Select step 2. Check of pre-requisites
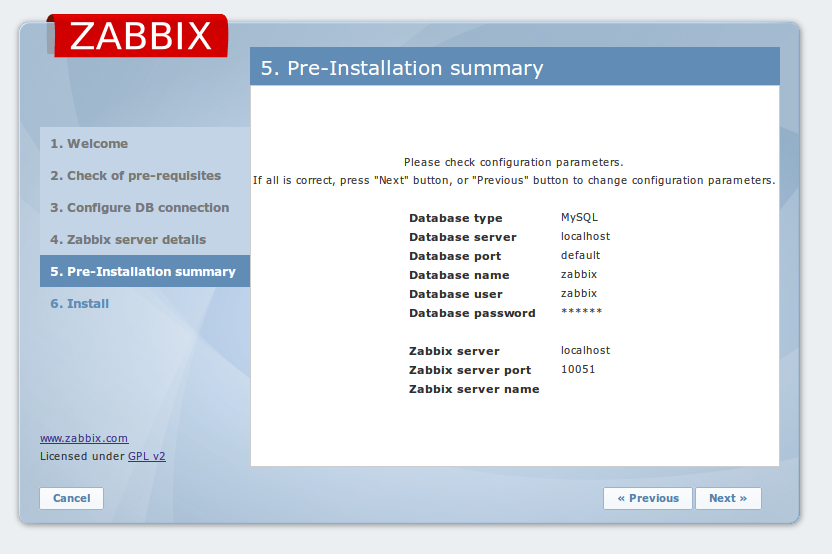This screenshot has height=554, width=832. point(136,176)
